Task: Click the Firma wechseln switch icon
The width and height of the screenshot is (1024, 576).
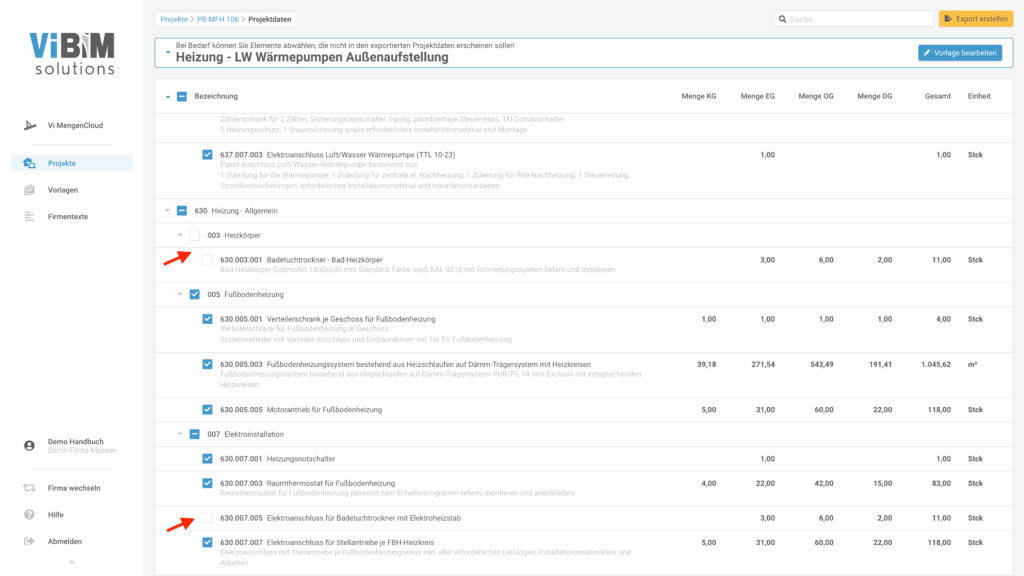Action: tap(29, 488)
